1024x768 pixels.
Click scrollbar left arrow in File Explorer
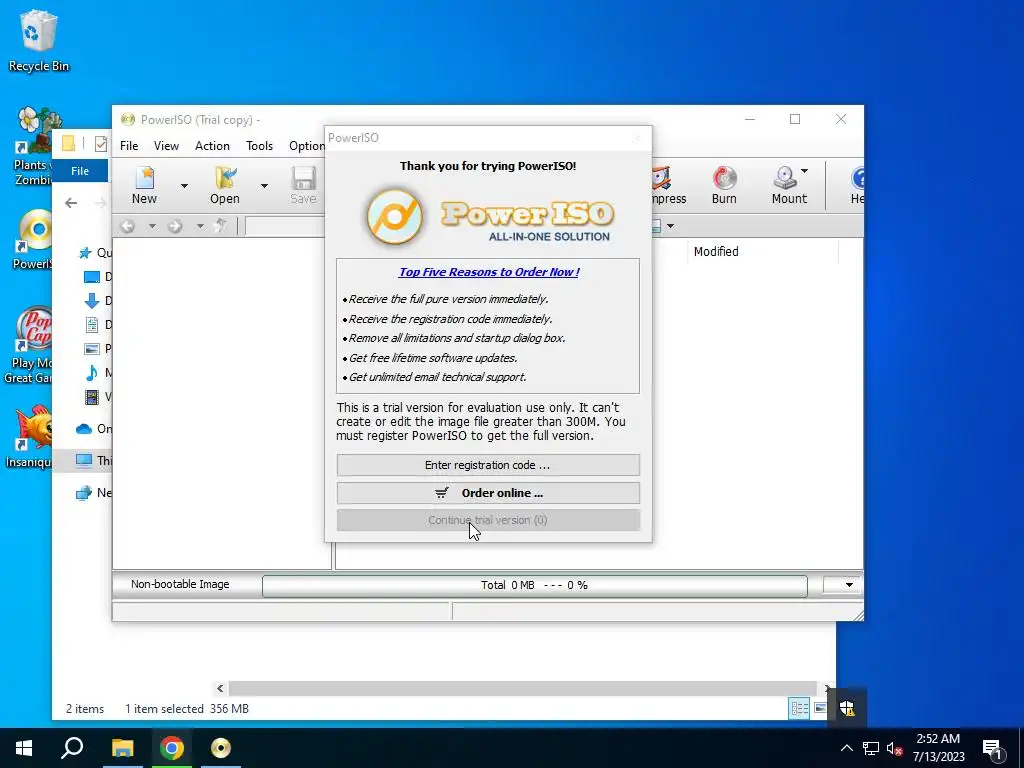tap(220, 688)
